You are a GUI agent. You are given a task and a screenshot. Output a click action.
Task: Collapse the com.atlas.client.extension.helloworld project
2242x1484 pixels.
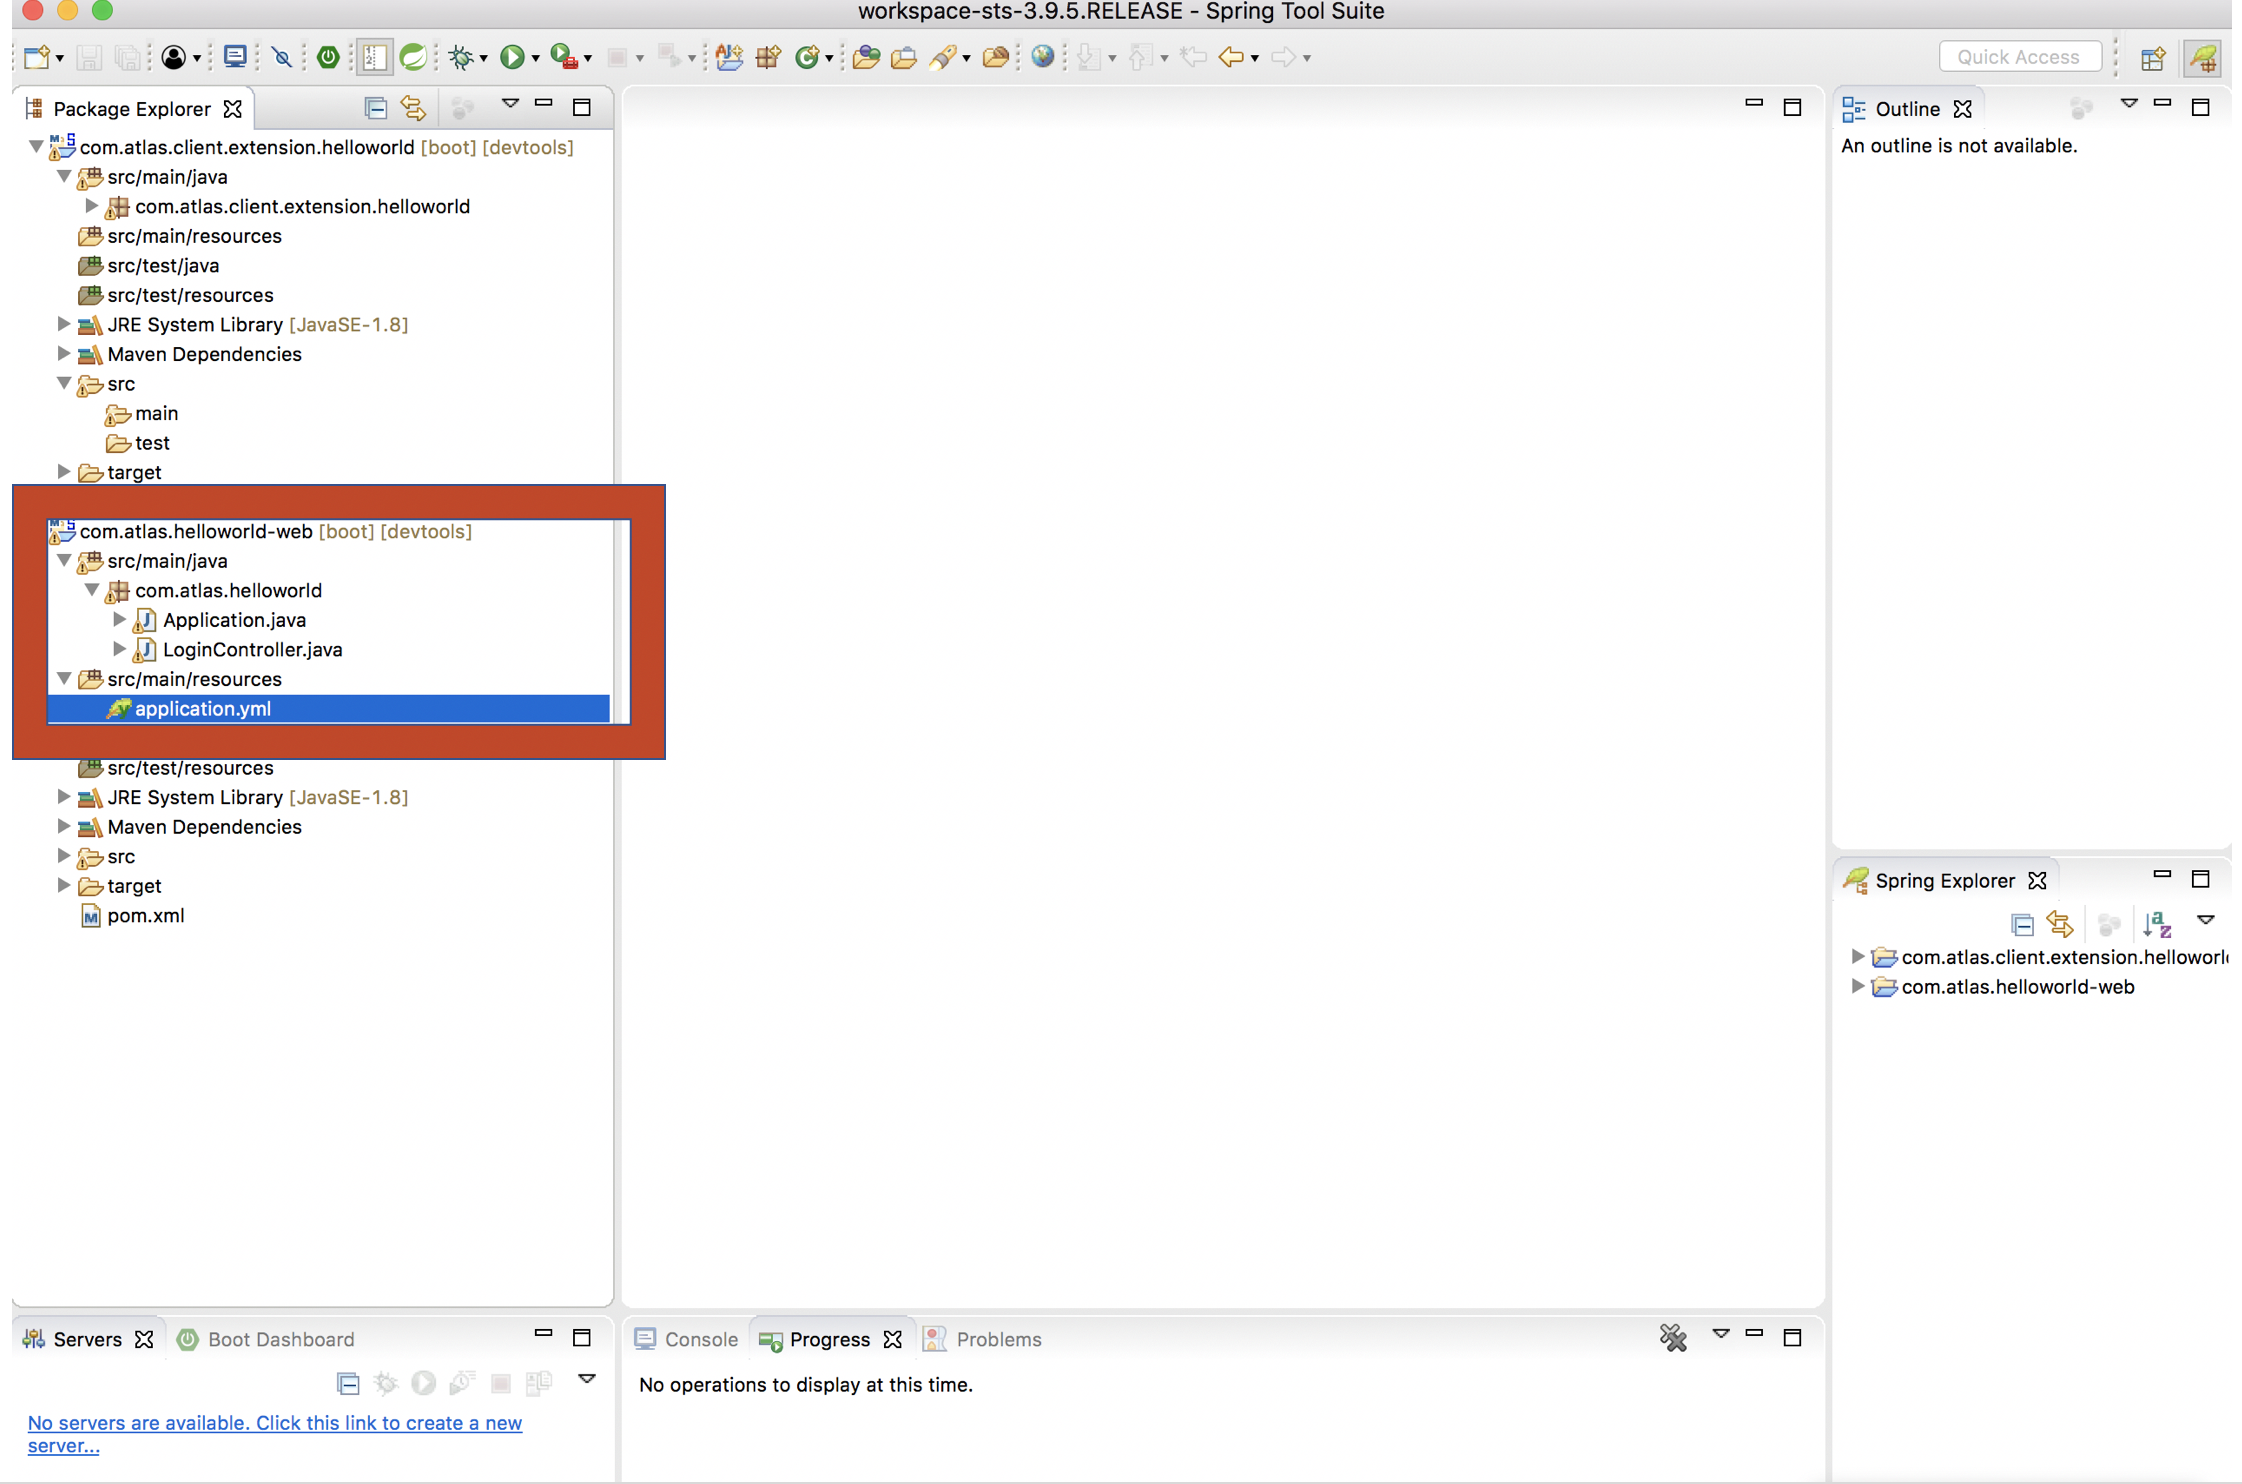pos(35,147)
